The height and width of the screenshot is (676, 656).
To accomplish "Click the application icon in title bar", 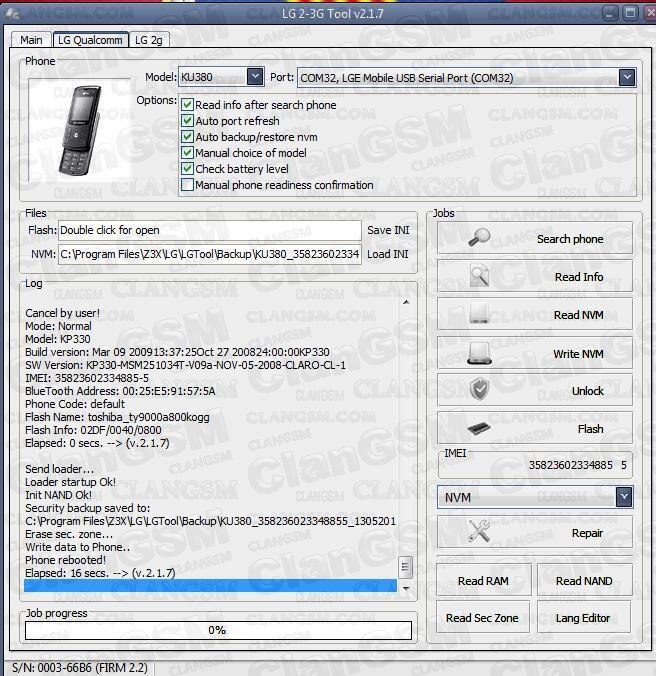I will click(x=12, y=13).
